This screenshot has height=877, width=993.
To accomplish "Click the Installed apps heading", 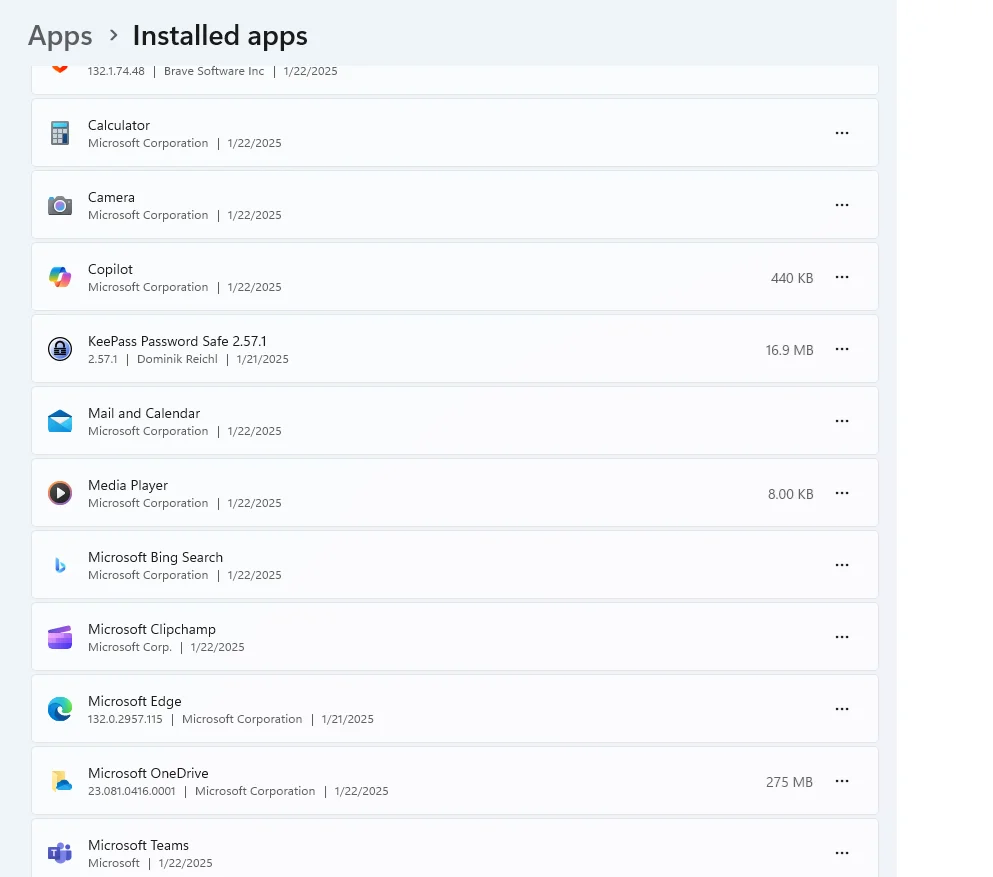I will coord(220,36).
